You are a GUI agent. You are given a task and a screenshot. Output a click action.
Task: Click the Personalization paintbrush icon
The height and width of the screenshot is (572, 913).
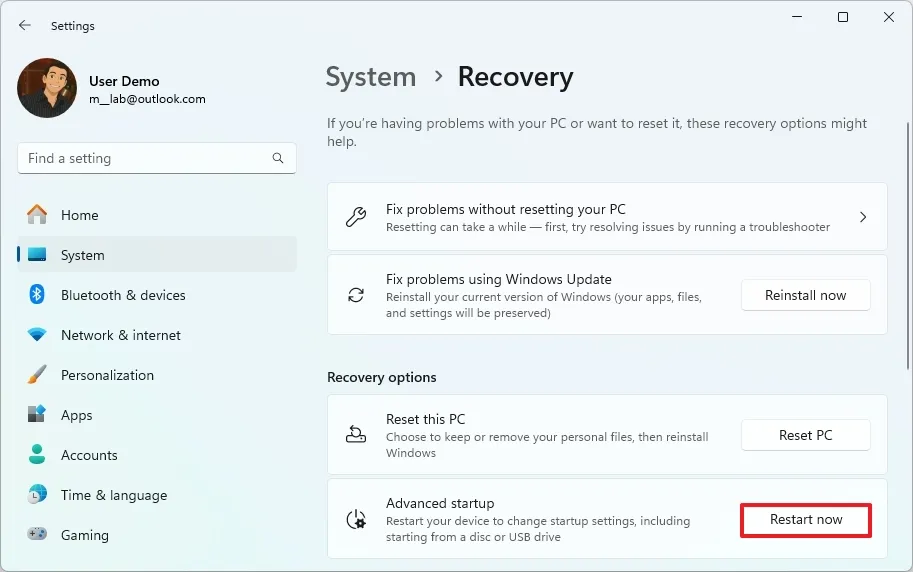point(37,375)
